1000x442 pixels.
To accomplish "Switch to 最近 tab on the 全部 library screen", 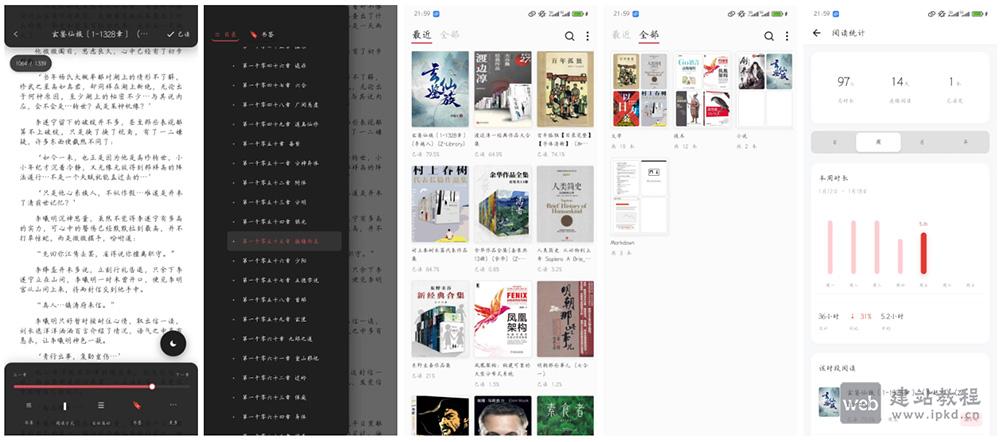I will point(621,35).
